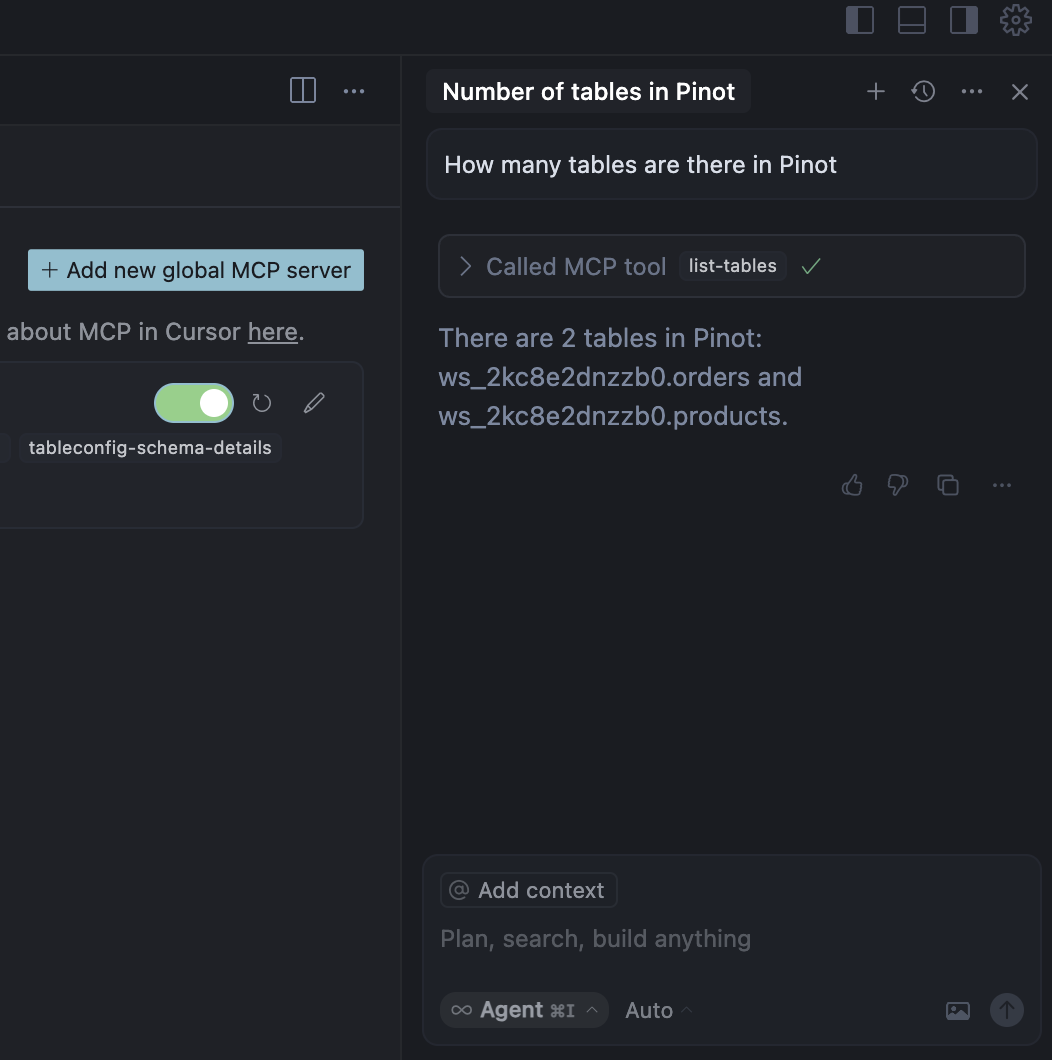Screen dimensions: 1052x1060
Task: Refresh the MCP server
Action: point(262,403)
